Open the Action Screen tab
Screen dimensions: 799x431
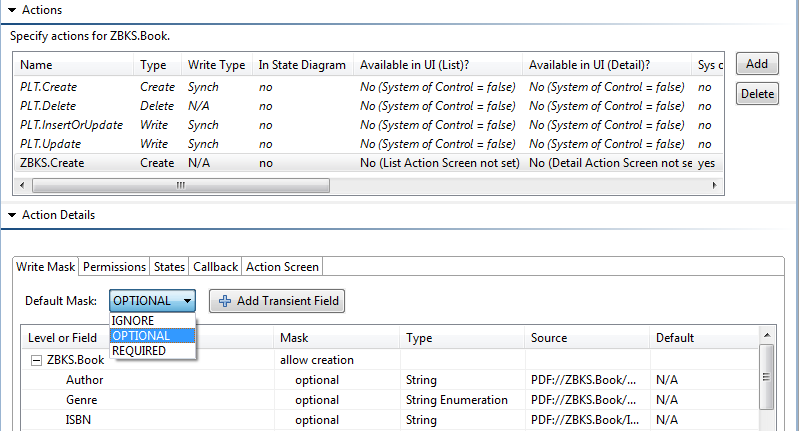(282, 267)
